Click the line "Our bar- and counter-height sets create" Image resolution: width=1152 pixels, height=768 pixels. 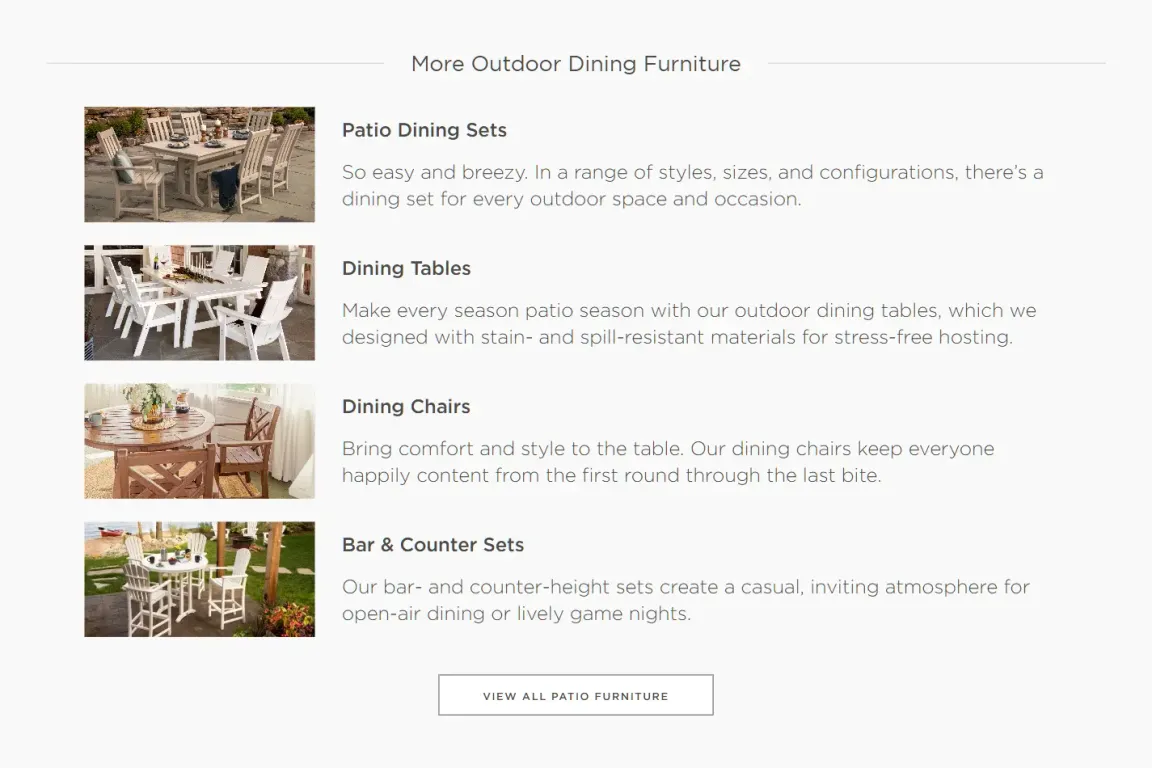(x=685, y=587)
